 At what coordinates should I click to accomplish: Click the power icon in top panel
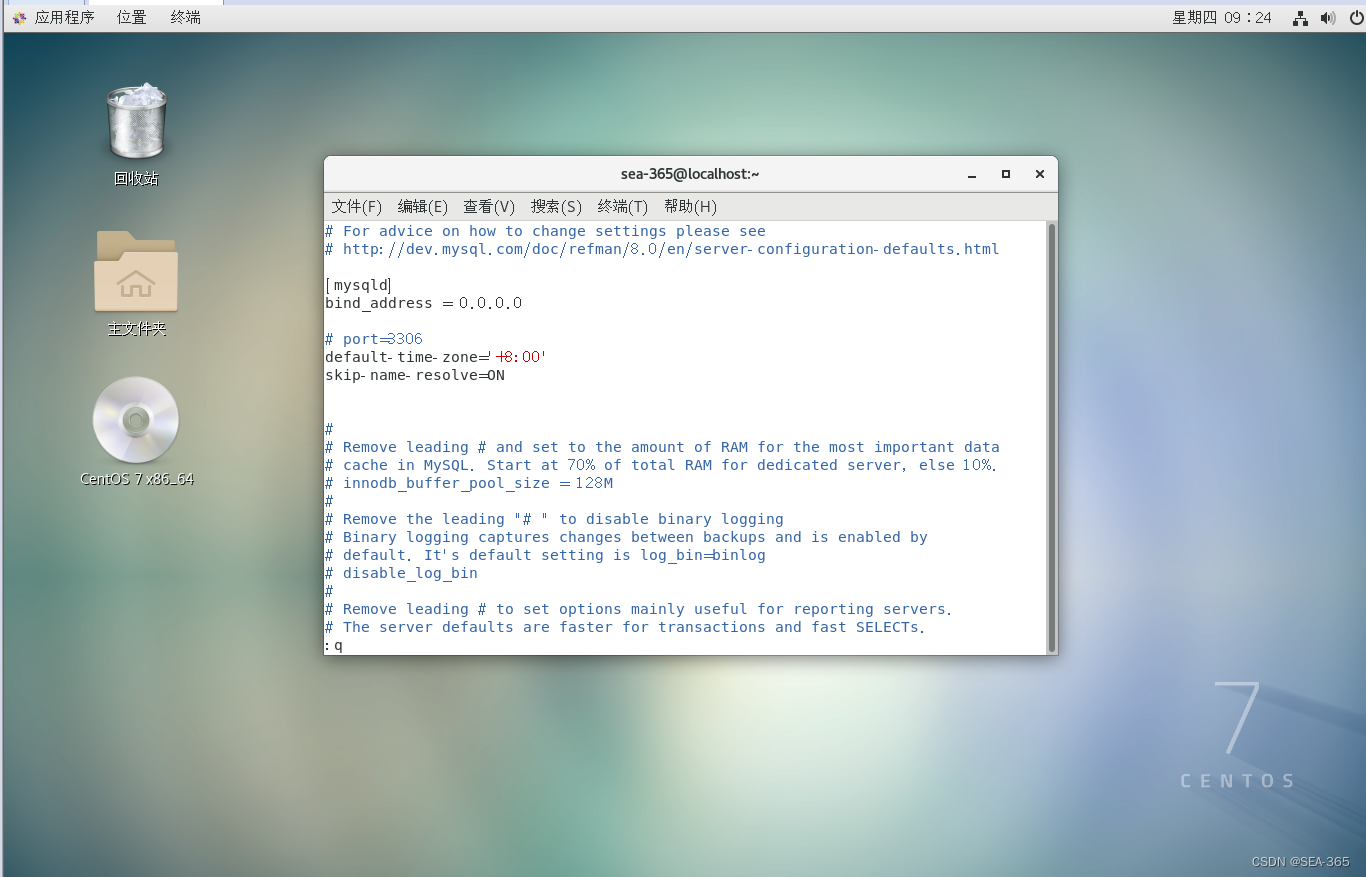pyautogui.click(x=1356, y=17)
